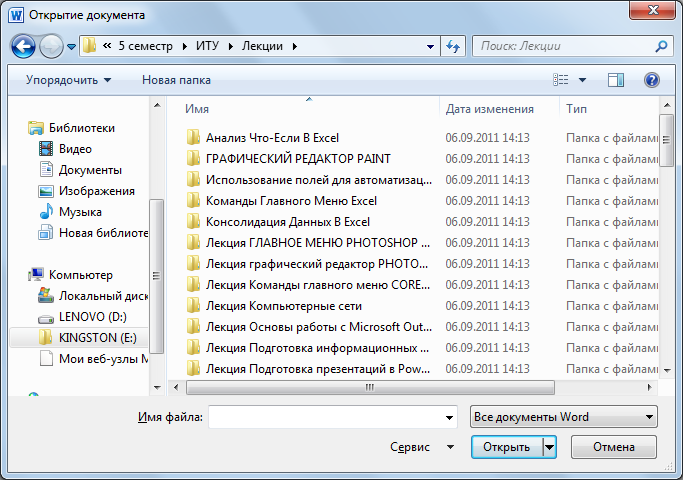Click the blue Help icon
Image resolution: width=683 pixels, height=480 pixels.
pyautogui.click(x=652, y=80)
